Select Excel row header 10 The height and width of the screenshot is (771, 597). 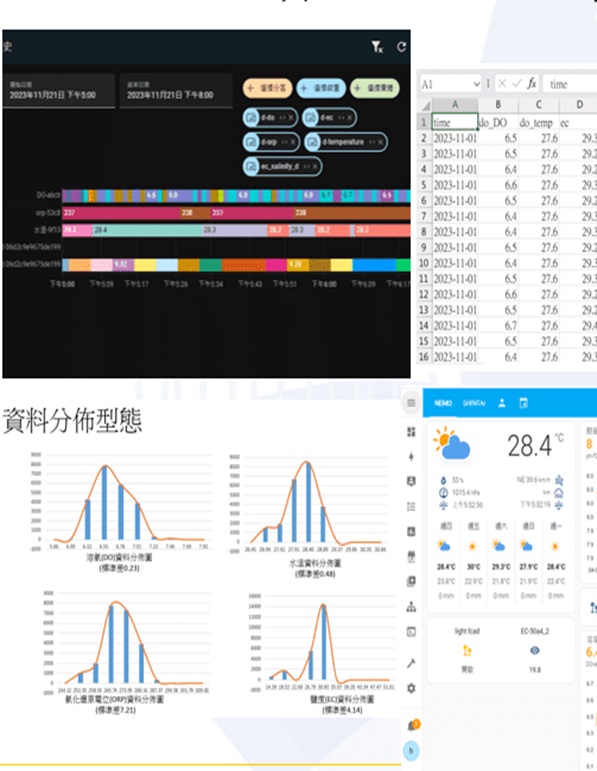point(424,263)
